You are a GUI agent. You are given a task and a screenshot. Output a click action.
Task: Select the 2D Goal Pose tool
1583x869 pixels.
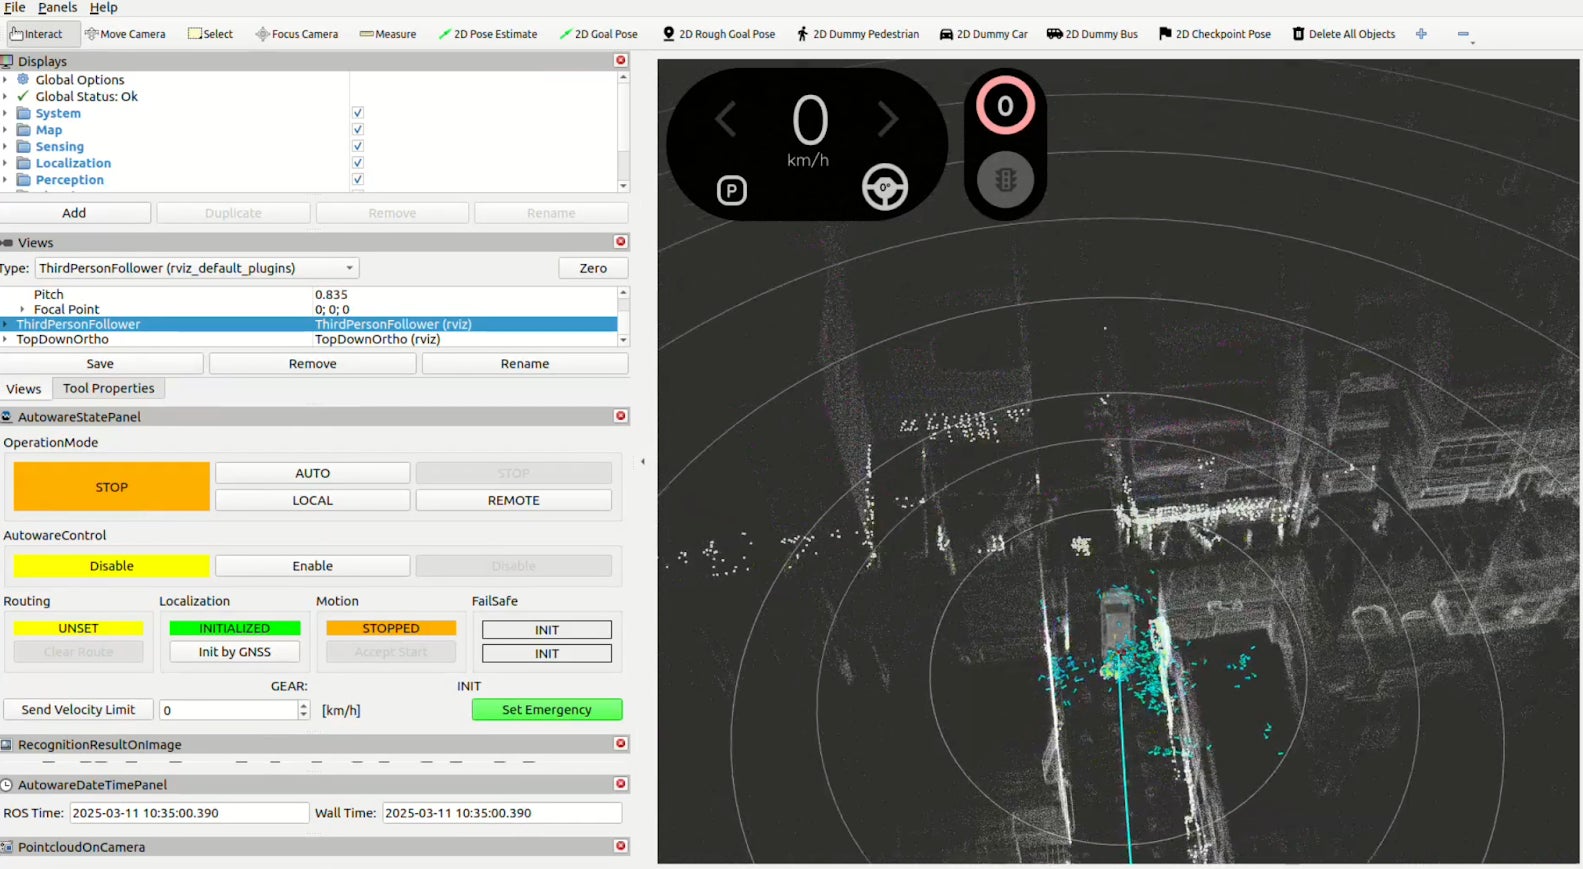tap(598, 34)
